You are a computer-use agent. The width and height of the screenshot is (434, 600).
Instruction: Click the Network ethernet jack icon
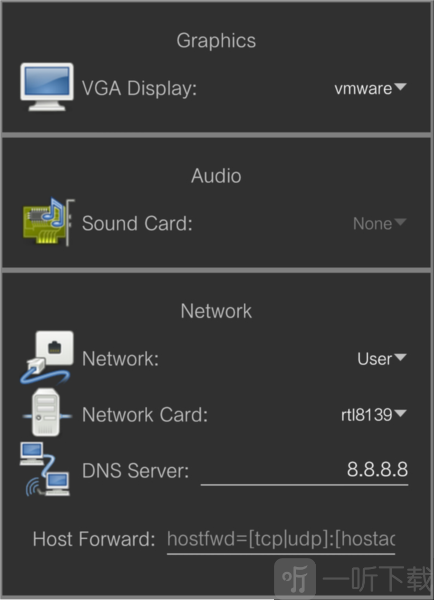47,357
